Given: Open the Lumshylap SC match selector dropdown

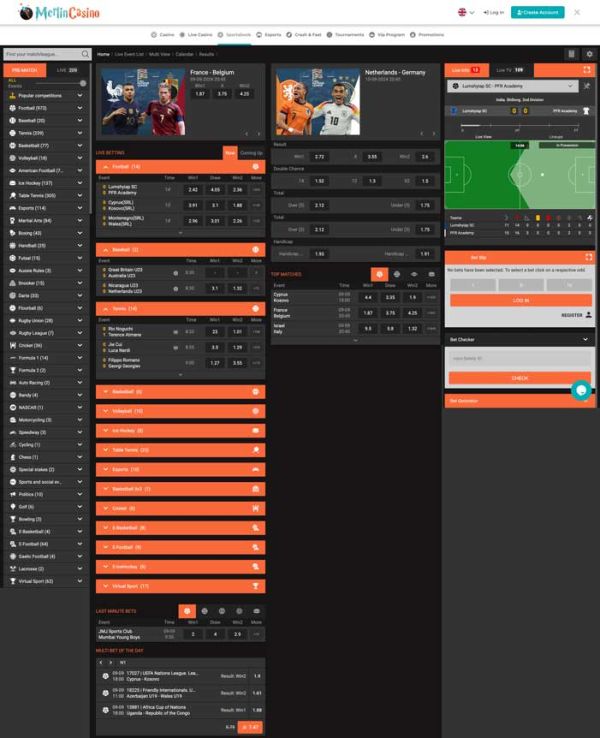Looking at the screenshot, I should (513, 86).
